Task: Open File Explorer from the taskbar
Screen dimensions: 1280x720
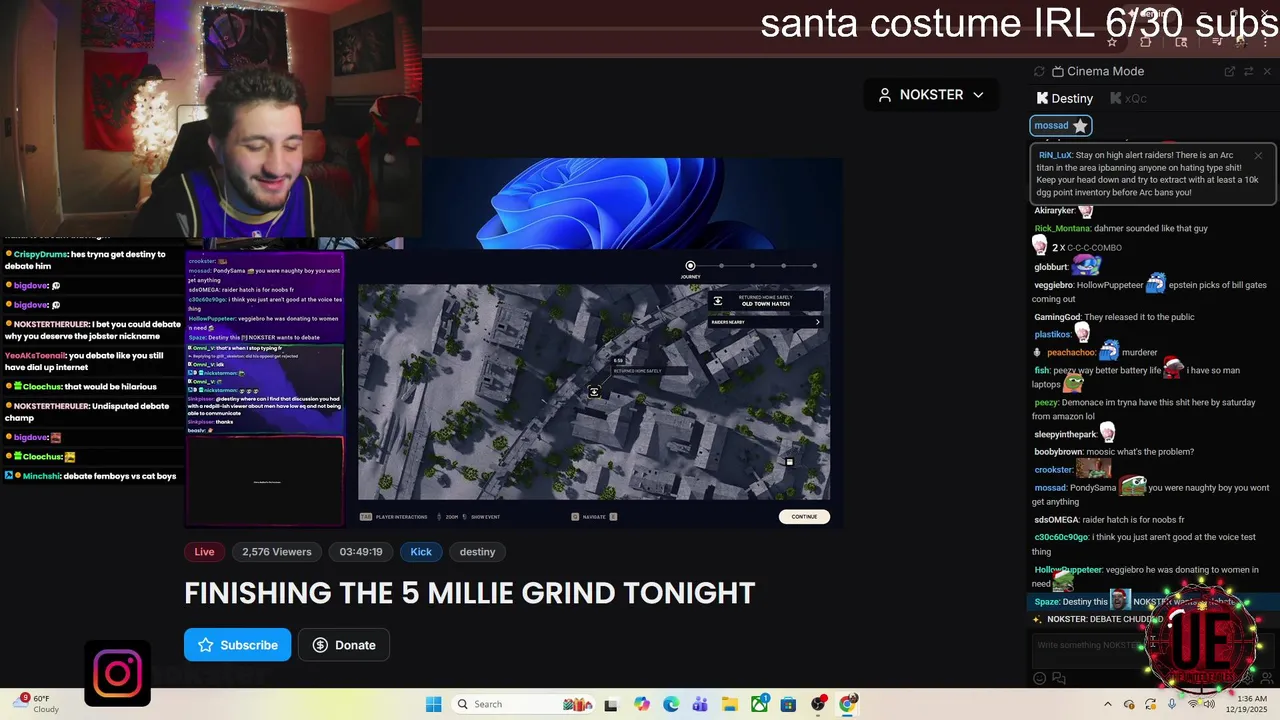Action: point(730,704)
